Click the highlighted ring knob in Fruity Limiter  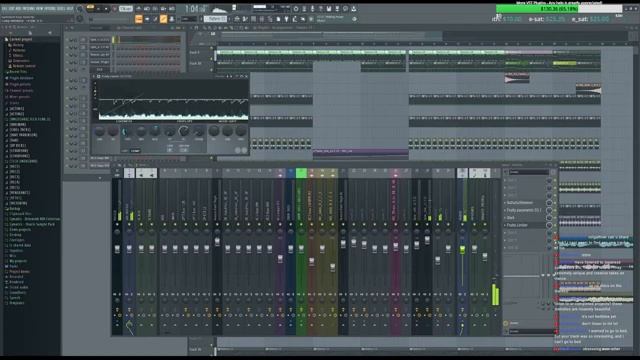(x=184, y=131)
